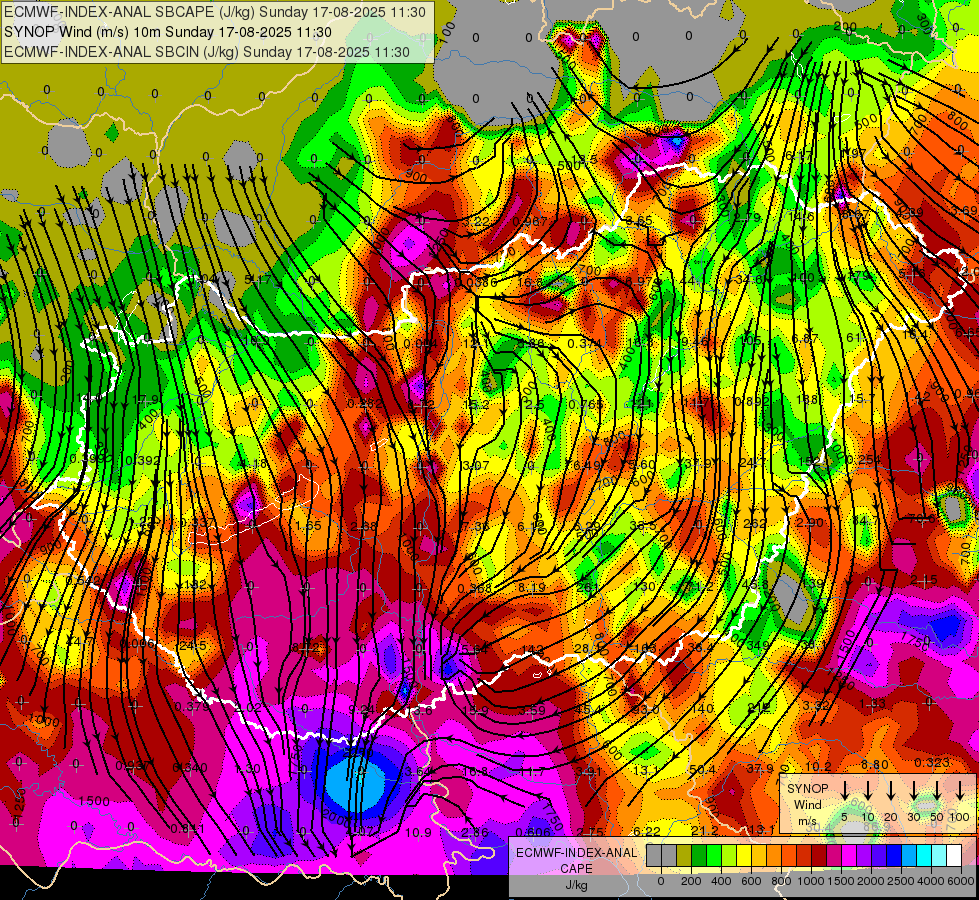Screen dimensions: 979x900
Task: Click the 15.2 value on the map
Action: [476, 404]
